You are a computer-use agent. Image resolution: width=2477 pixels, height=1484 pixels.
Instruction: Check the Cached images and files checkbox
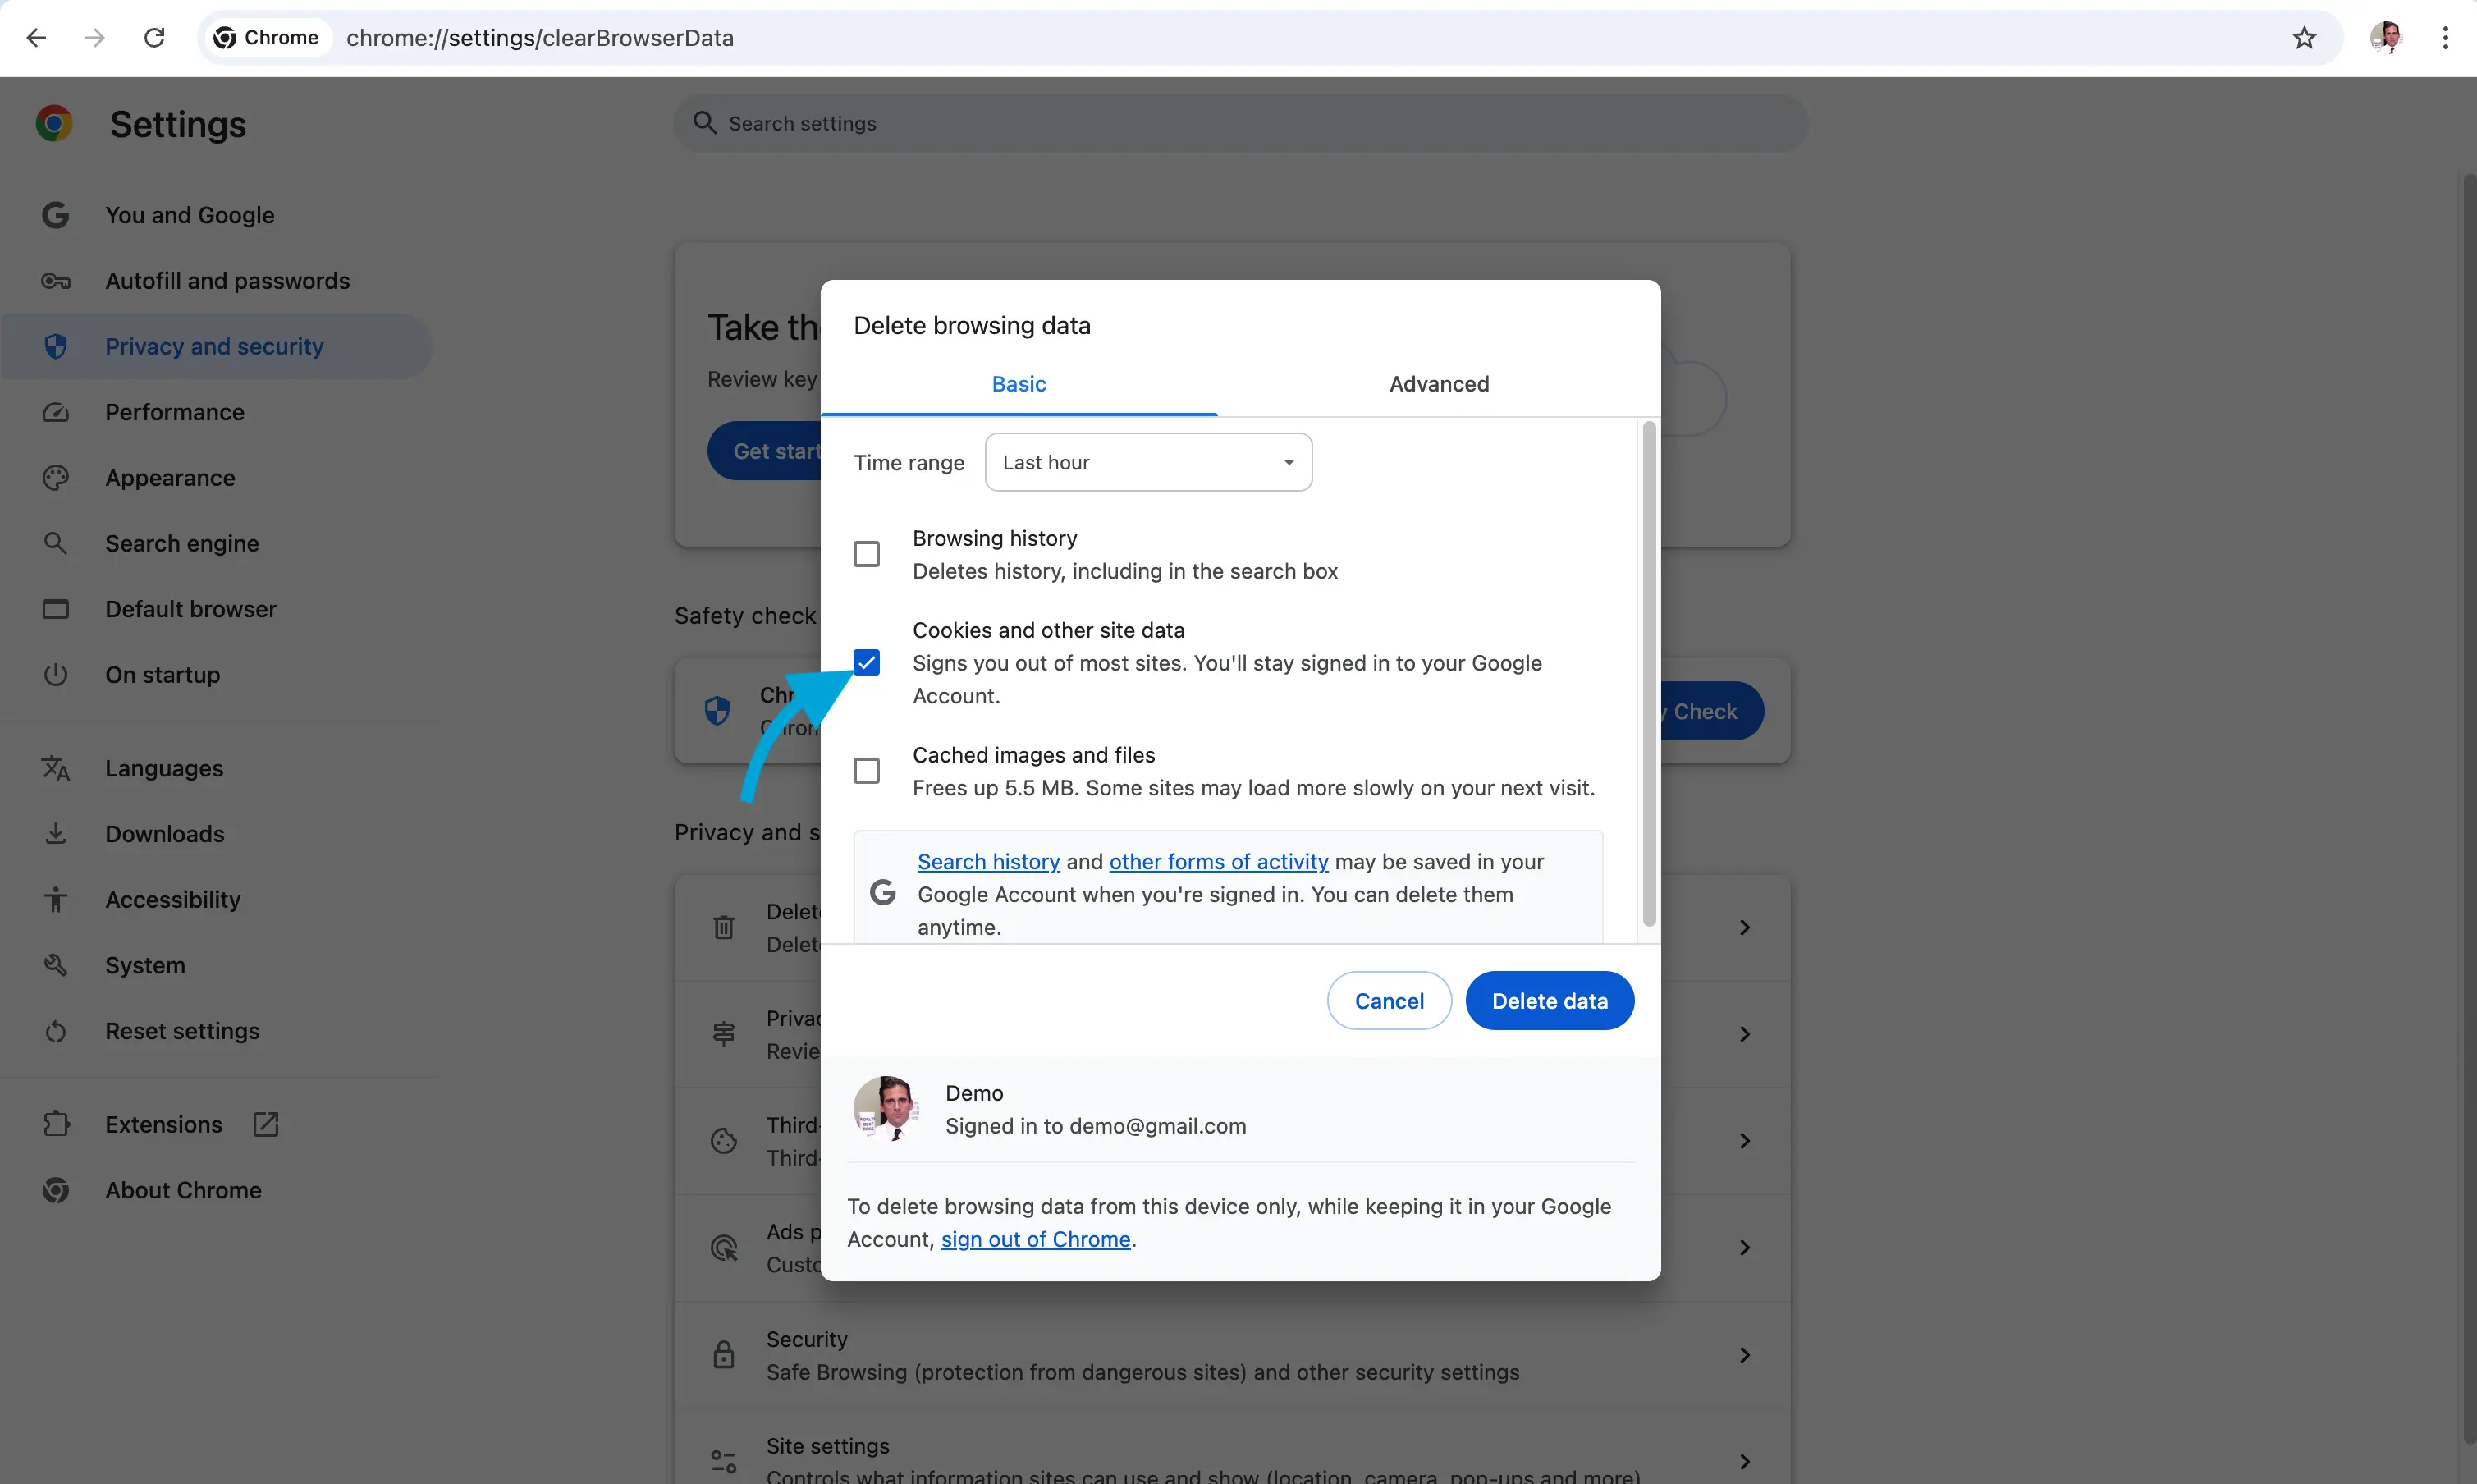point(867,771)
